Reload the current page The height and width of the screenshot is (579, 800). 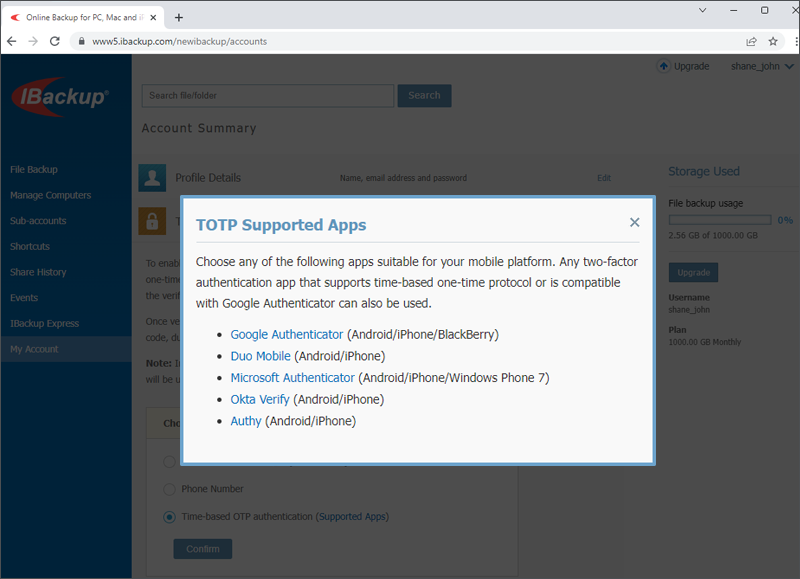point(55,41)
